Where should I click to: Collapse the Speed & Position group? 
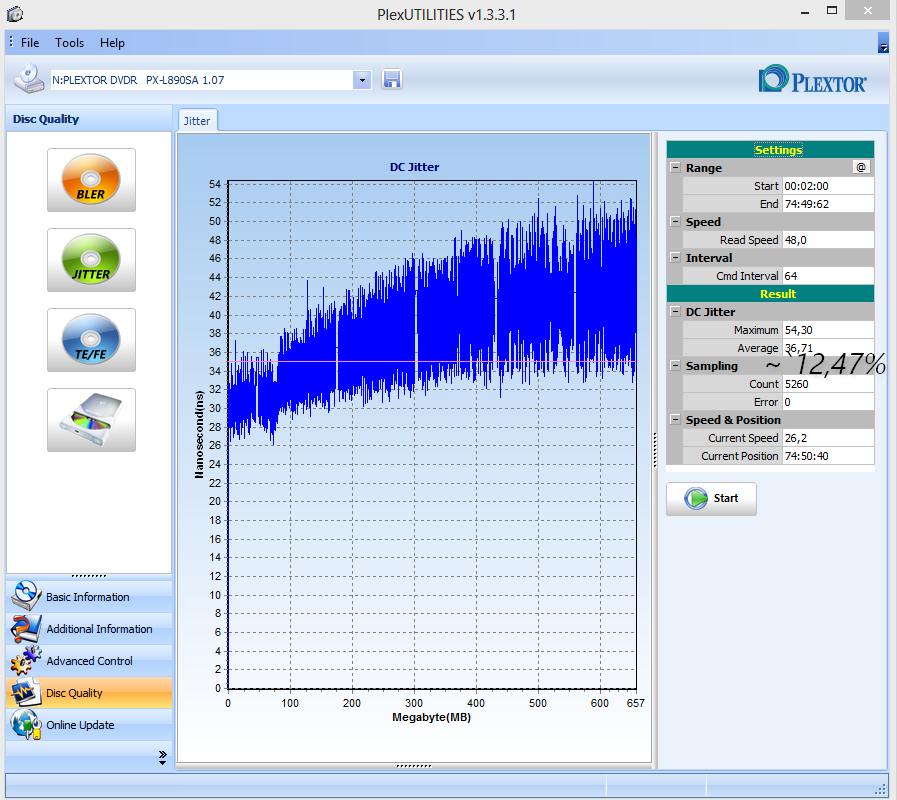(676, 419)
